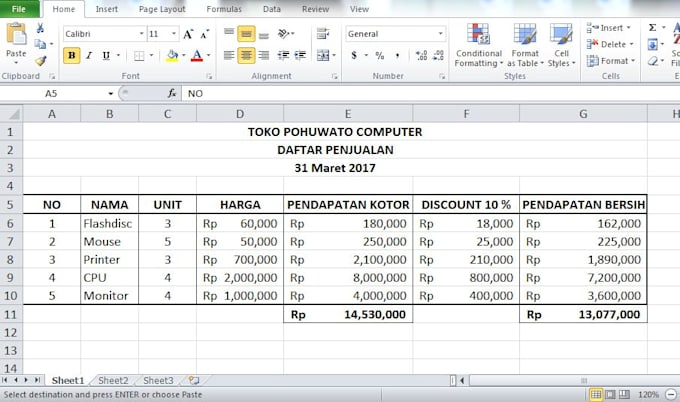Viewport: 680px width, 402px height.
Task: Open Paste options dropdown arrow
Action: 16,63
